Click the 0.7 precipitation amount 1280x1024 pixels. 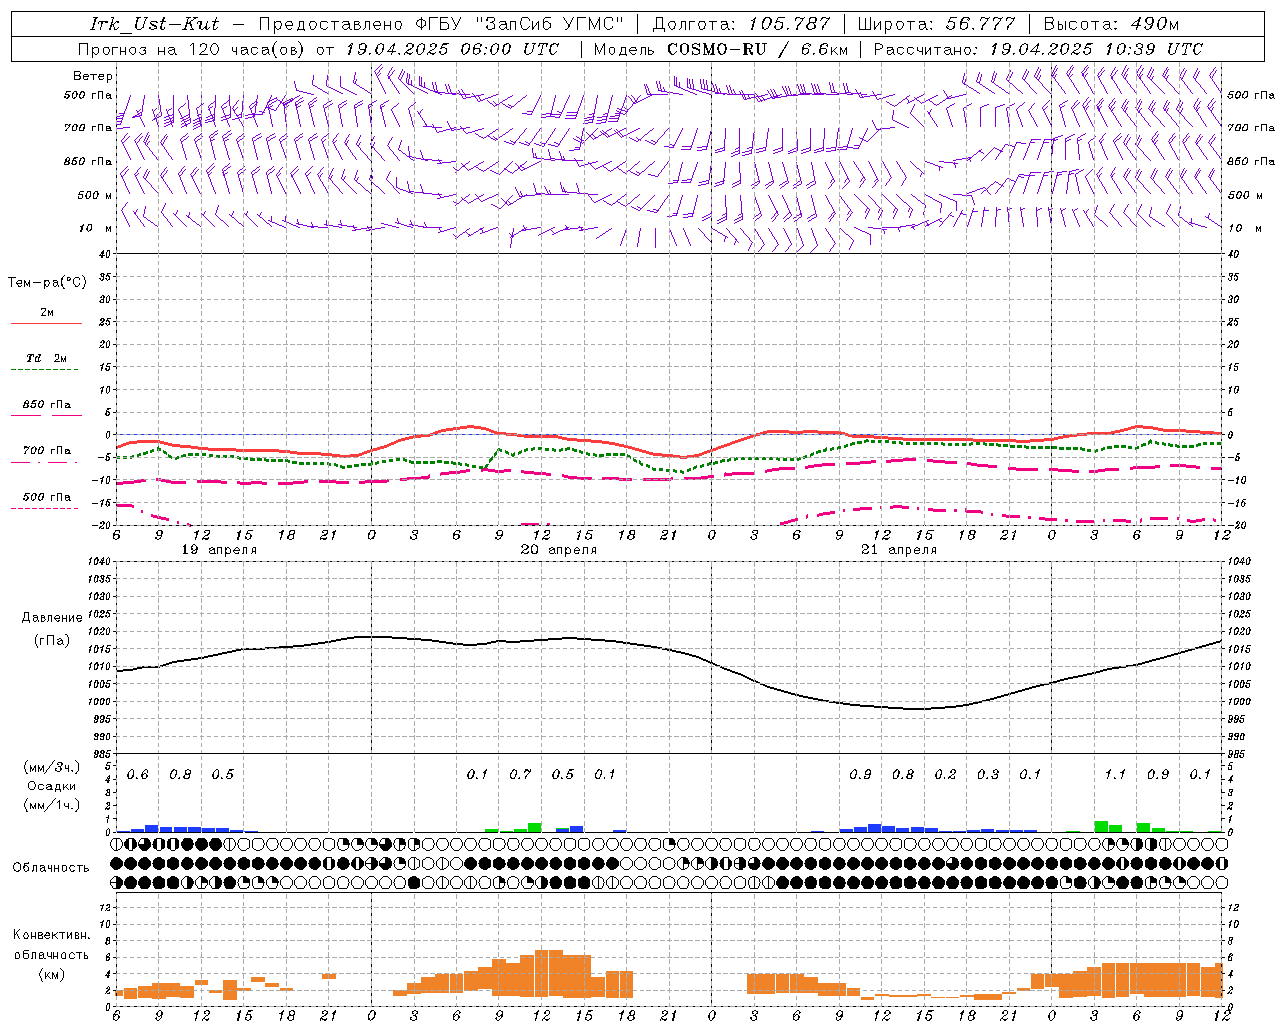pos(520,775)
